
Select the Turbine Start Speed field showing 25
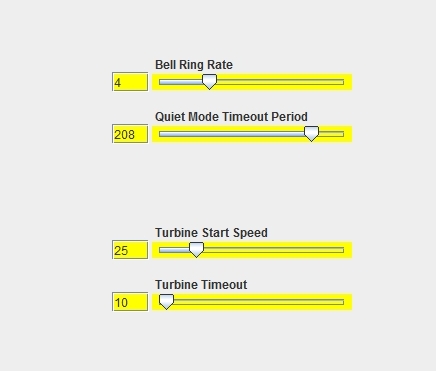click(130, 250)
